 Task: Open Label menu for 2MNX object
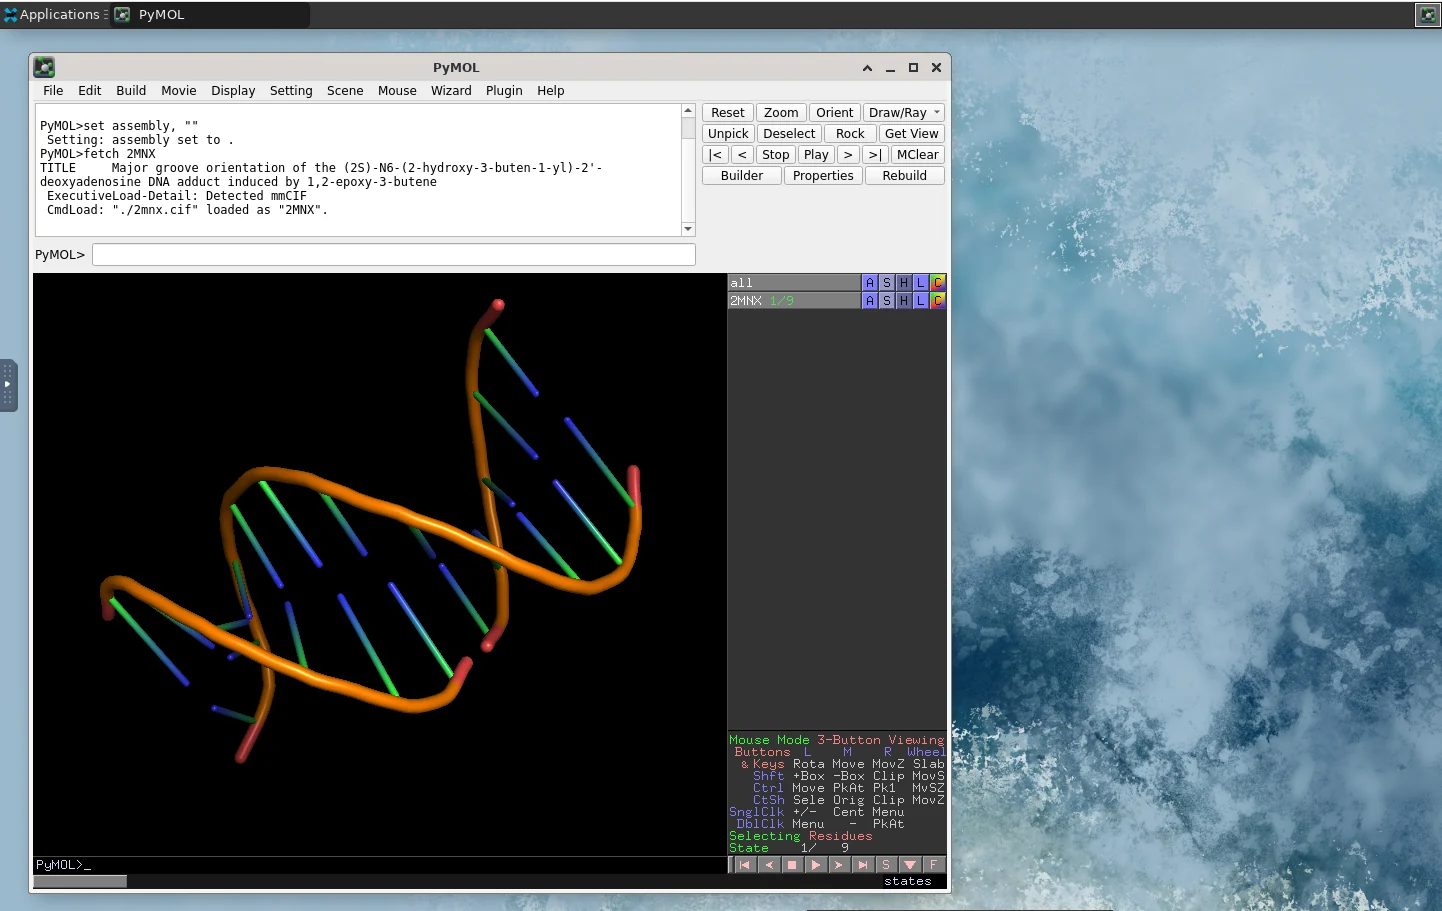(921, 300)
